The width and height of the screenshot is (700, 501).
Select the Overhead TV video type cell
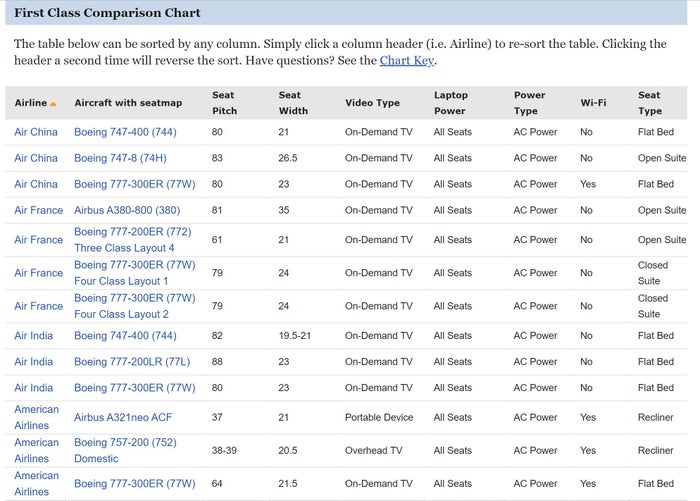(374, 451)
